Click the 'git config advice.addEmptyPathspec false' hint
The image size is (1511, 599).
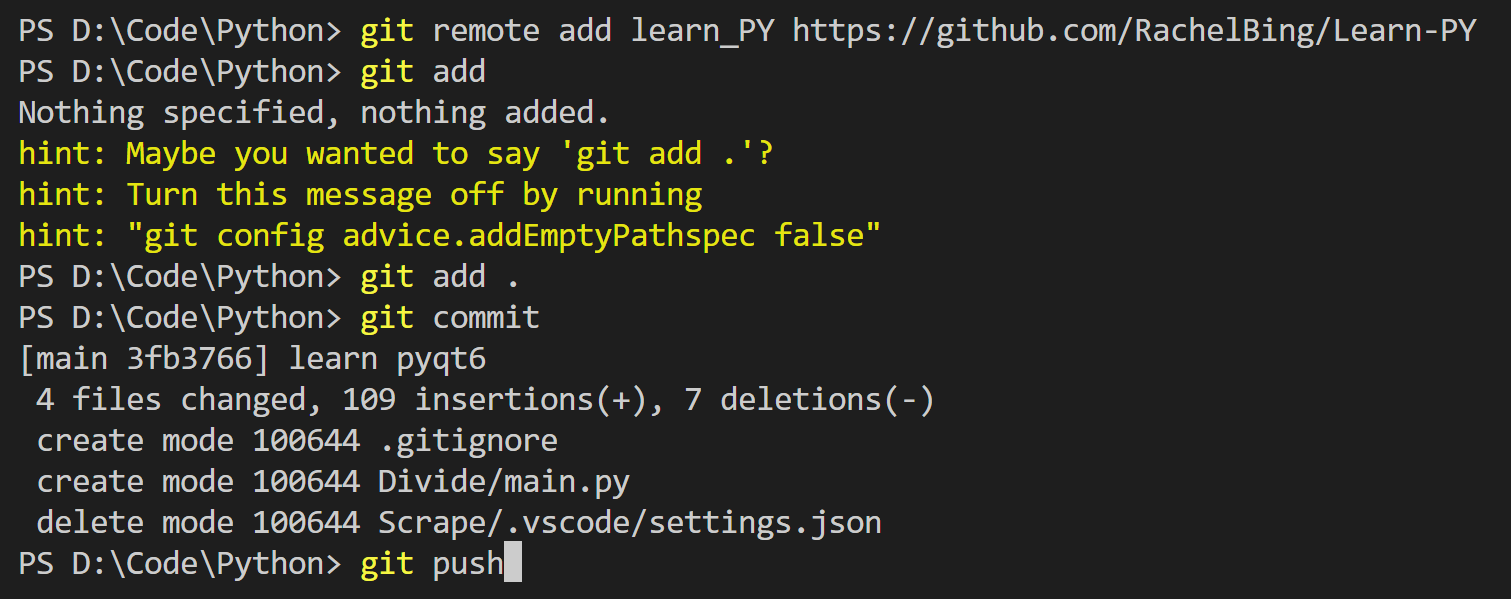(450, 236)
